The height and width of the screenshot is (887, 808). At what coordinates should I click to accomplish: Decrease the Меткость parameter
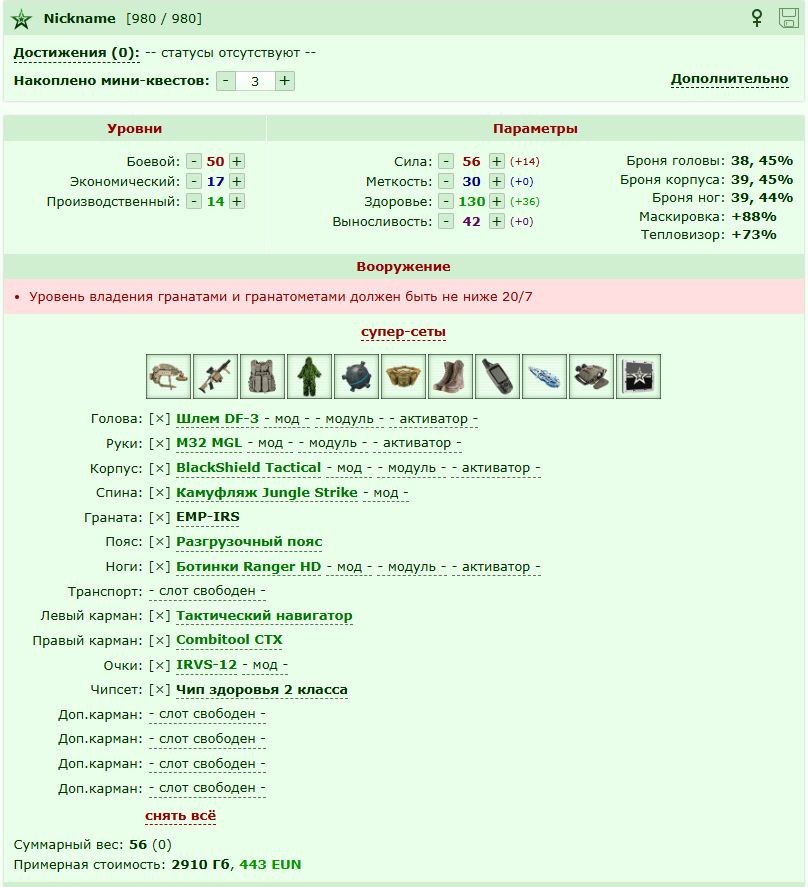tap(446, 182)
